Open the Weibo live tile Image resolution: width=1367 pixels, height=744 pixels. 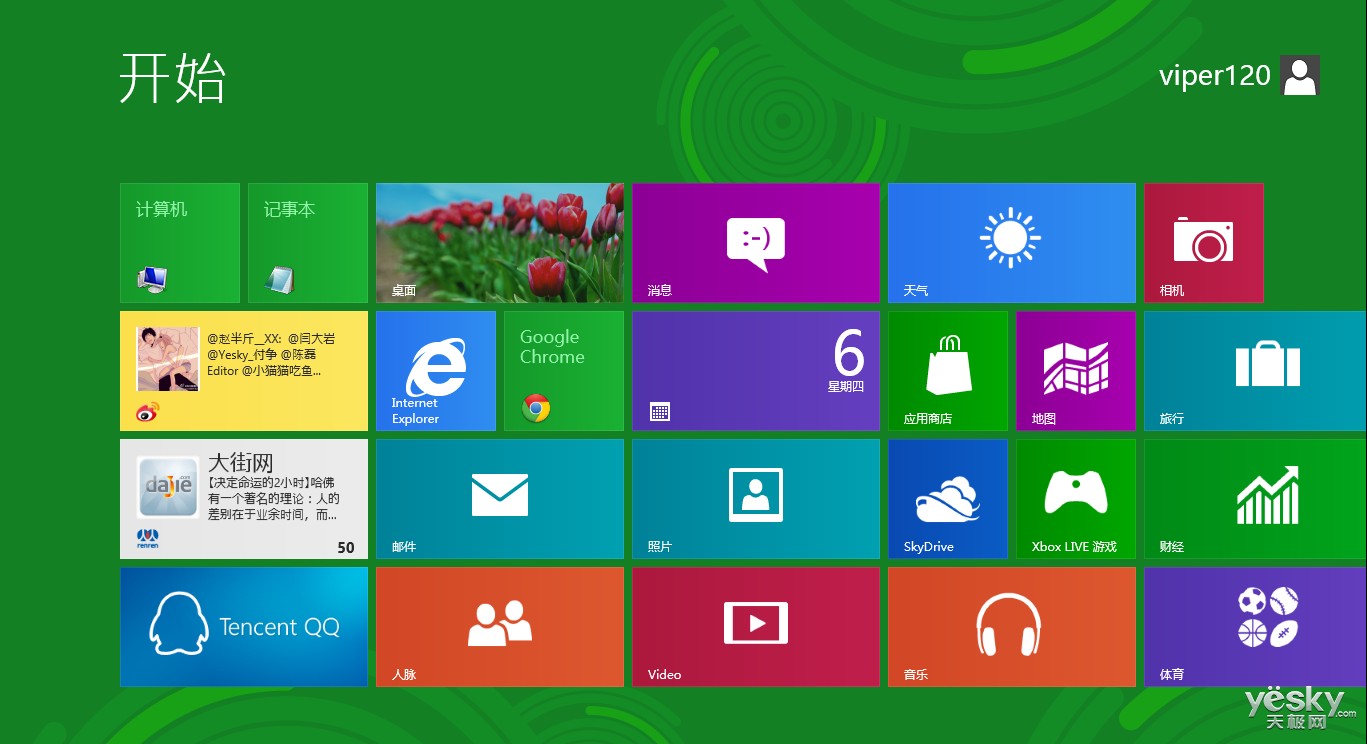click(244, 371)
